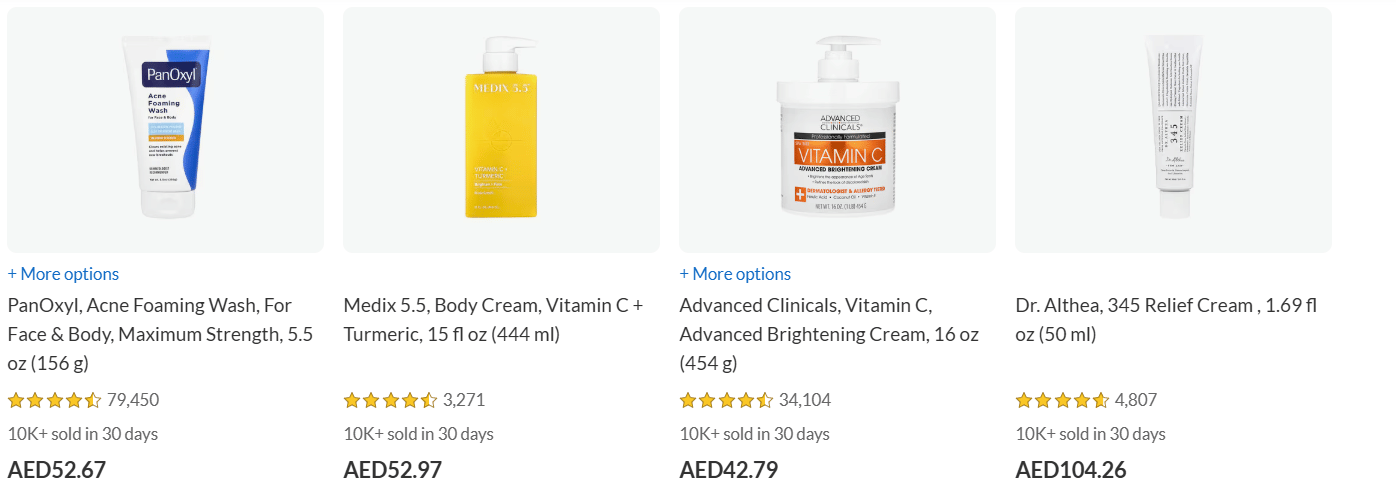Viewport: 1396px width, 496px height.
Task: Click the AED42.79 price of Advanced Clinicals
Action: coord(729,470)
